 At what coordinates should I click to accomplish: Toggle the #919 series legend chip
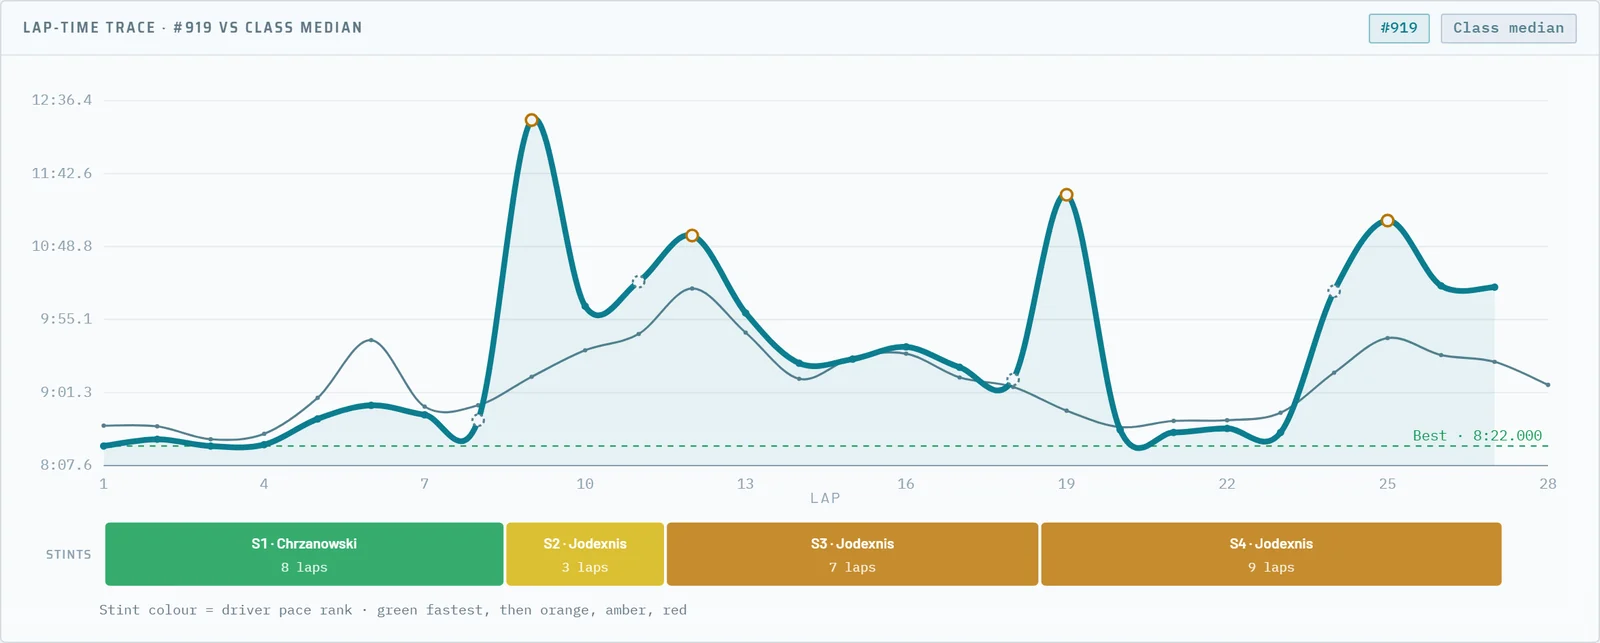coord(1399,28)
